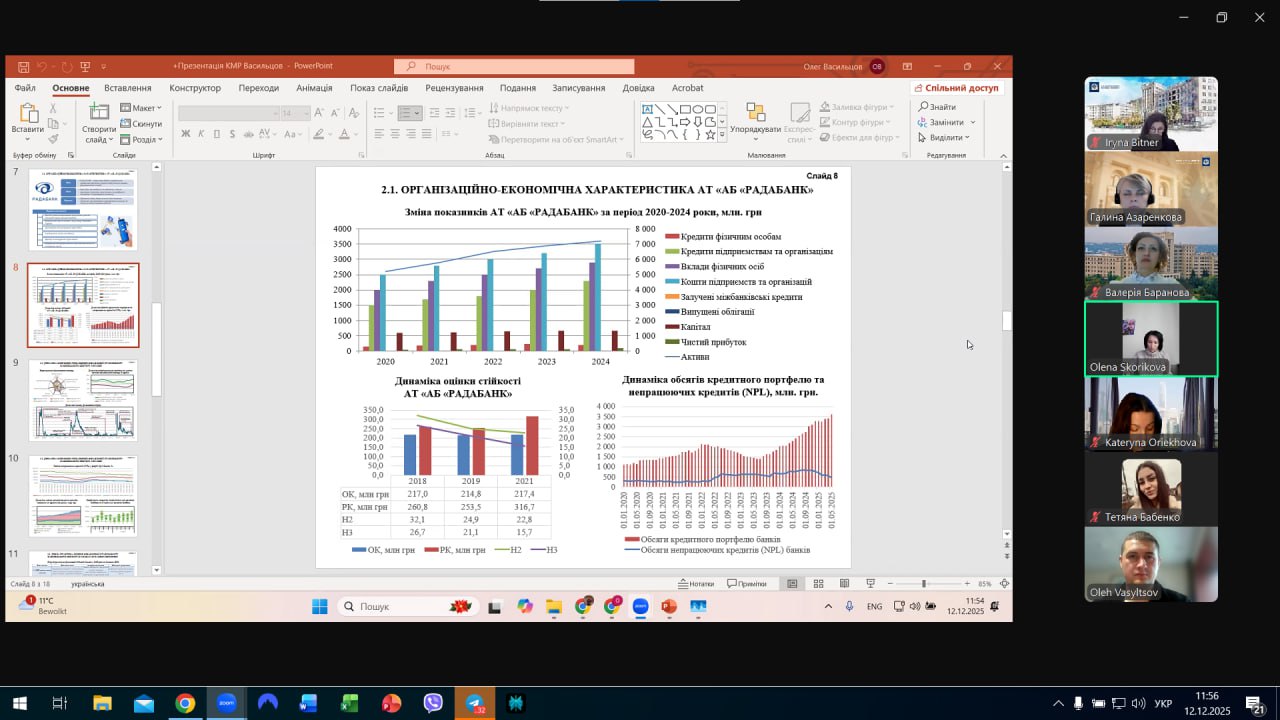
Task: Switch to Slide Sorter view icon
Action: click(818, 584)
